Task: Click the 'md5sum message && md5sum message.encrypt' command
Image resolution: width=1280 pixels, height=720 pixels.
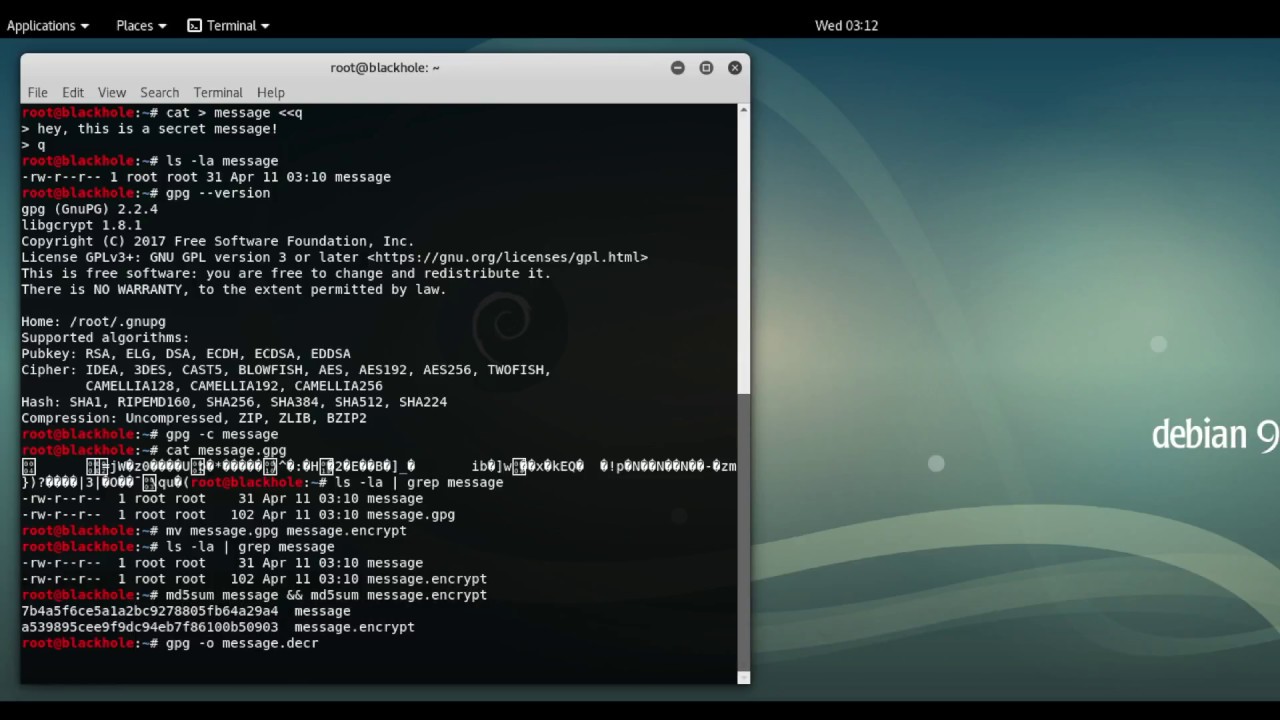Action: tap(326, 595)
